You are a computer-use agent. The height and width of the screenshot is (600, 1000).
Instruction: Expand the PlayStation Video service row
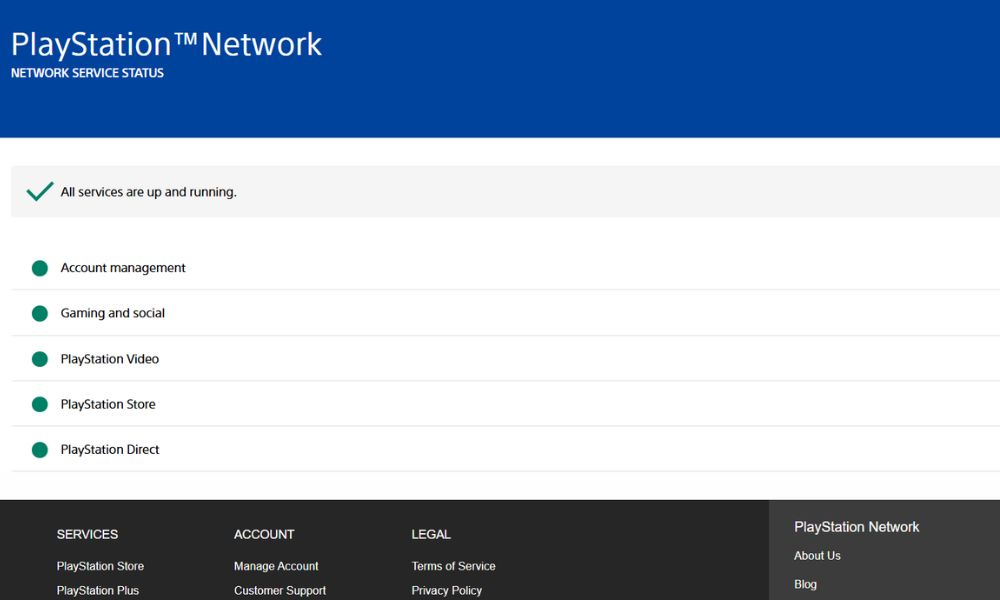click(110, 358)
